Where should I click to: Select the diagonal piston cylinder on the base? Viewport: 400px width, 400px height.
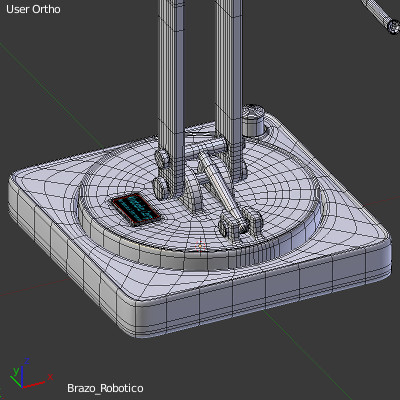click(222, 190)
